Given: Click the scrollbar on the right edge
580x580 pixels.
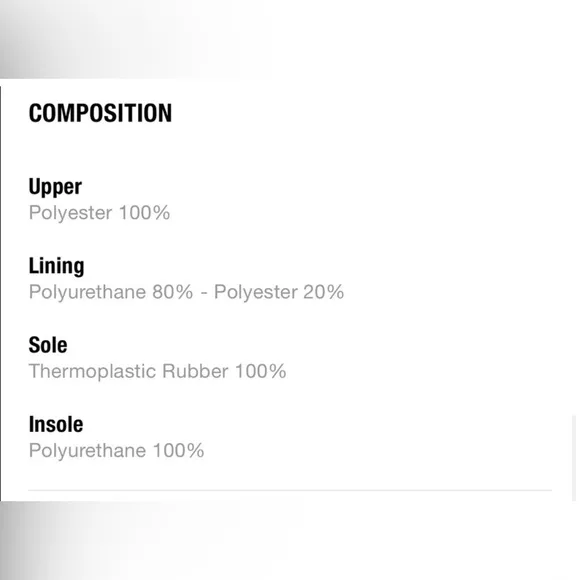Looking at the screenshot, I should click(574, 458).
